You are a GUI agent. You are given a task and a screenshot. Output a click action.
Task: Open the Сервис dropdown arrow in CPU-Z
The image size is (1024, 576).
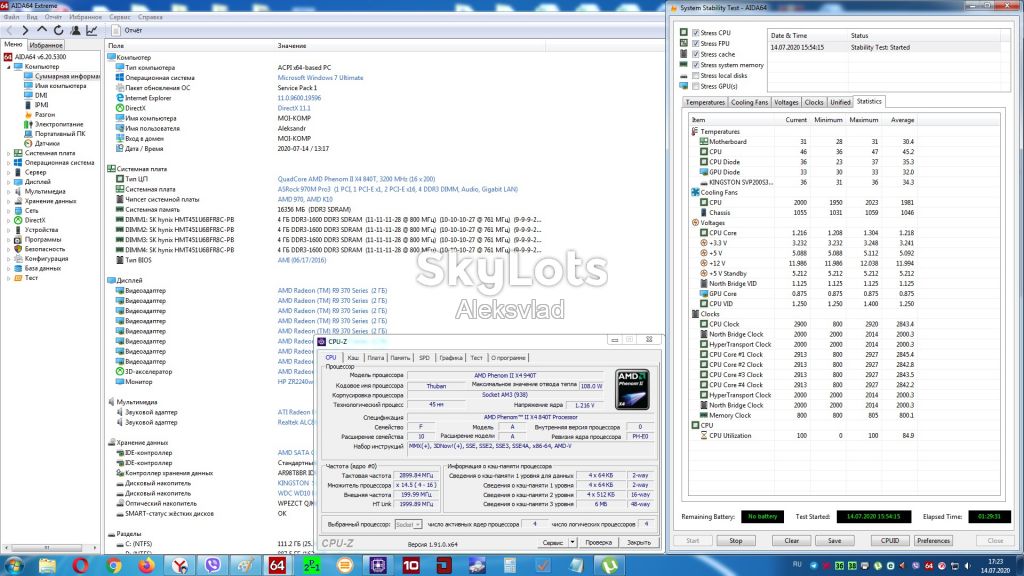pyautogui.click(x=572, y=543)
